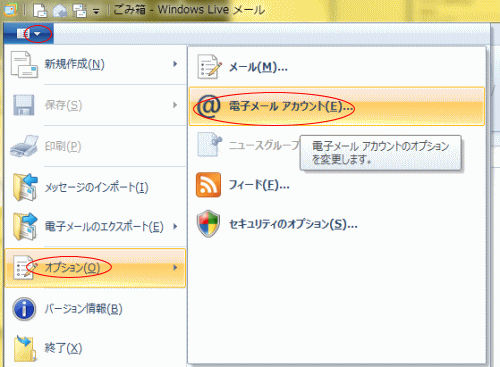Click the email export folder icon

pos(25,227)
